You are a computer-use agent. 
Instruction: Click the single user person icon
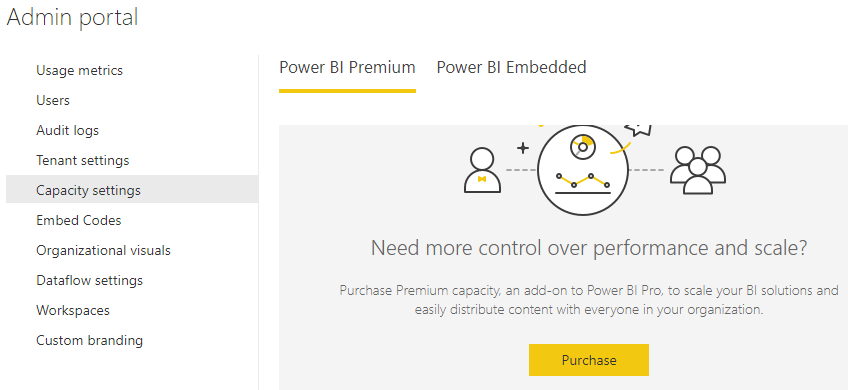click(482, 170)
